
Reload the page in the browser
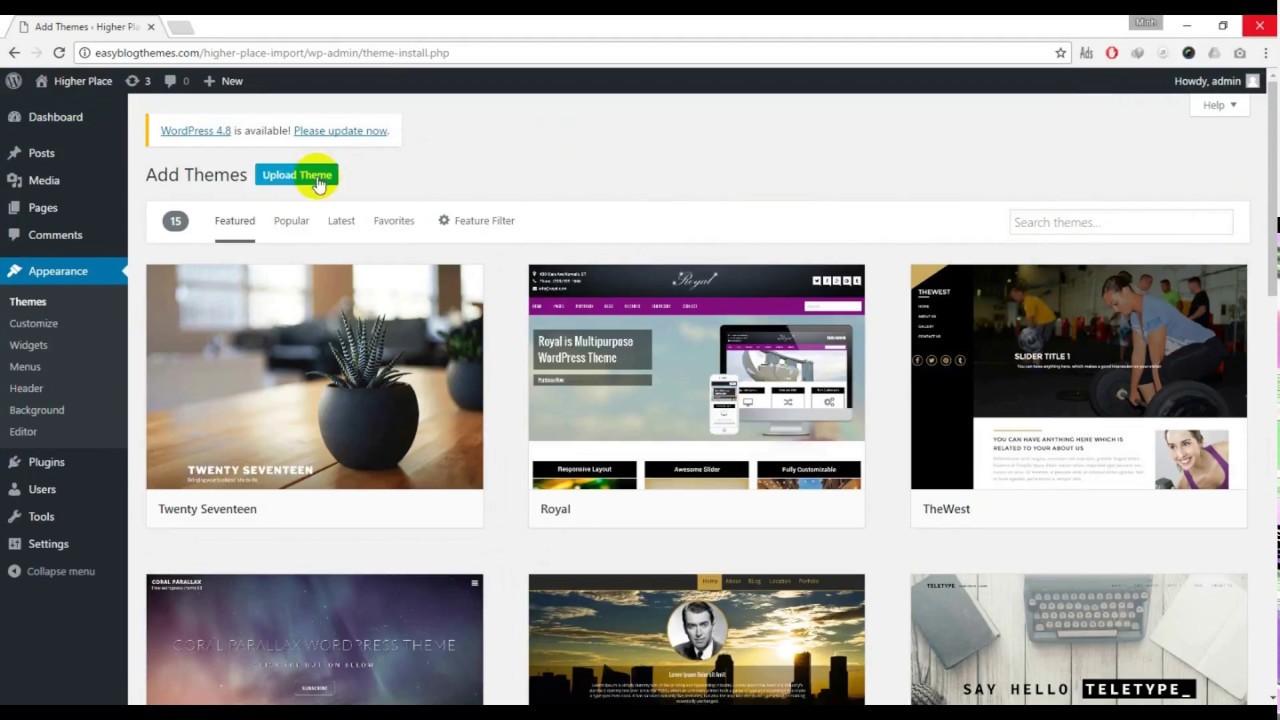[59, 53]
